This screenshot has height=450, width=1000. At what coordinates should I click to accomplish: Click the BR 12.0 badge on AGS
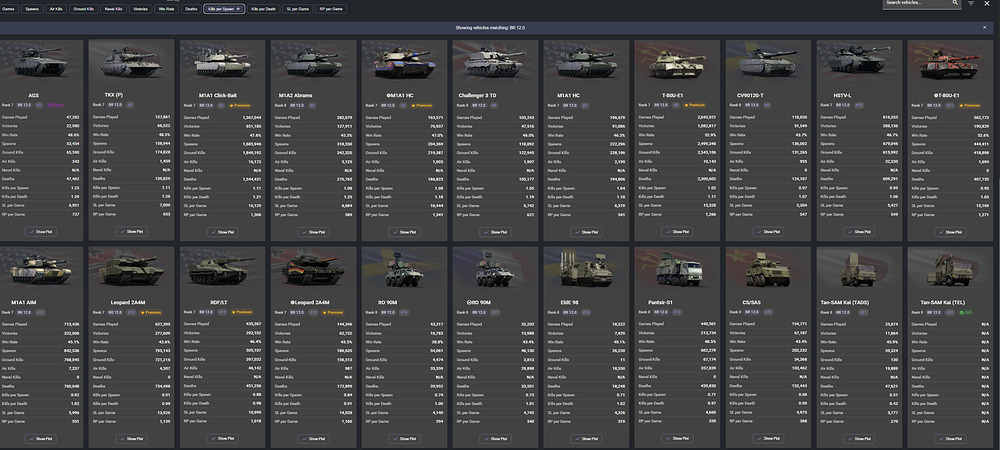point(24,105)
